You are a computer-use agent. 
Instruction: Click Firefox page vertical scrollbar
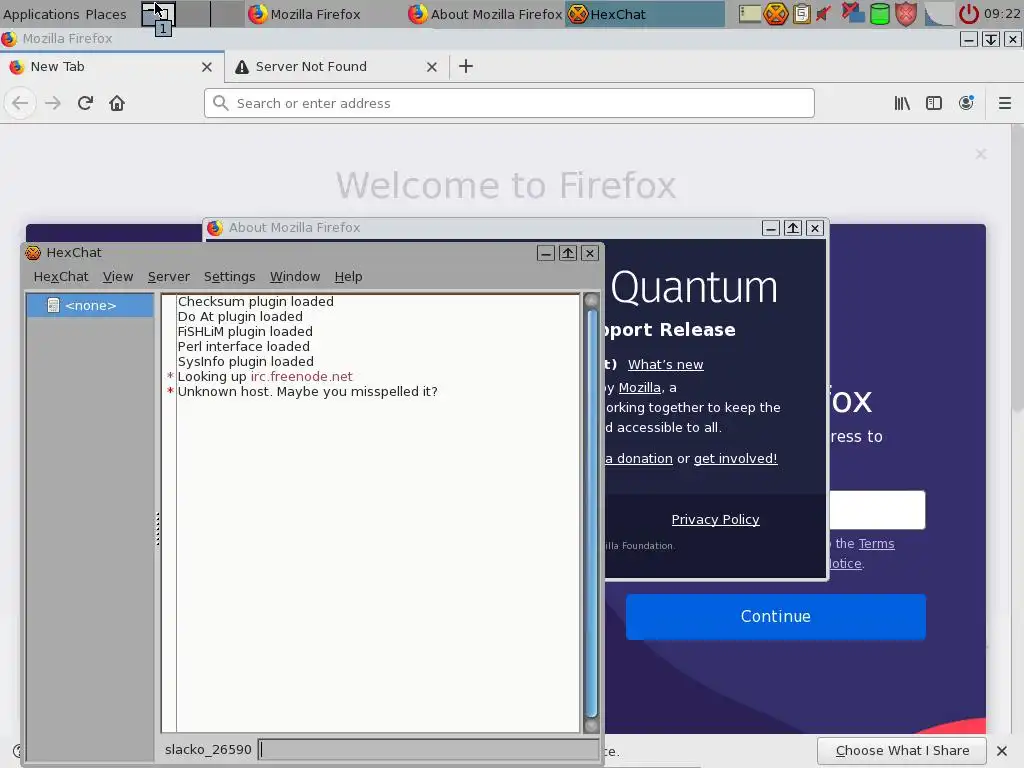(x=1017, y=268)
